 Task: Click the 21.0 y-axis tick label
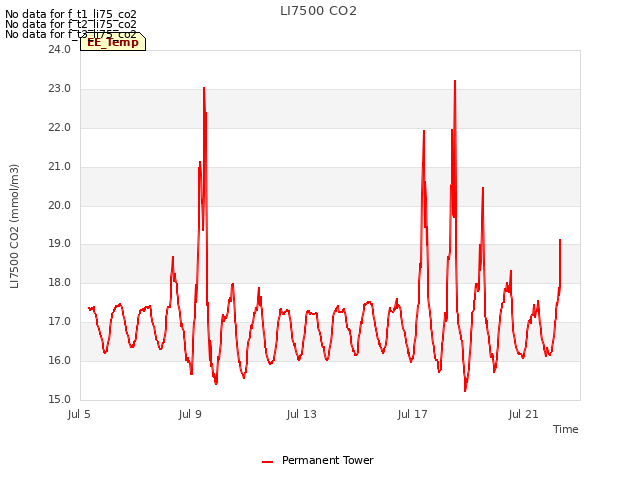(60, 167)
